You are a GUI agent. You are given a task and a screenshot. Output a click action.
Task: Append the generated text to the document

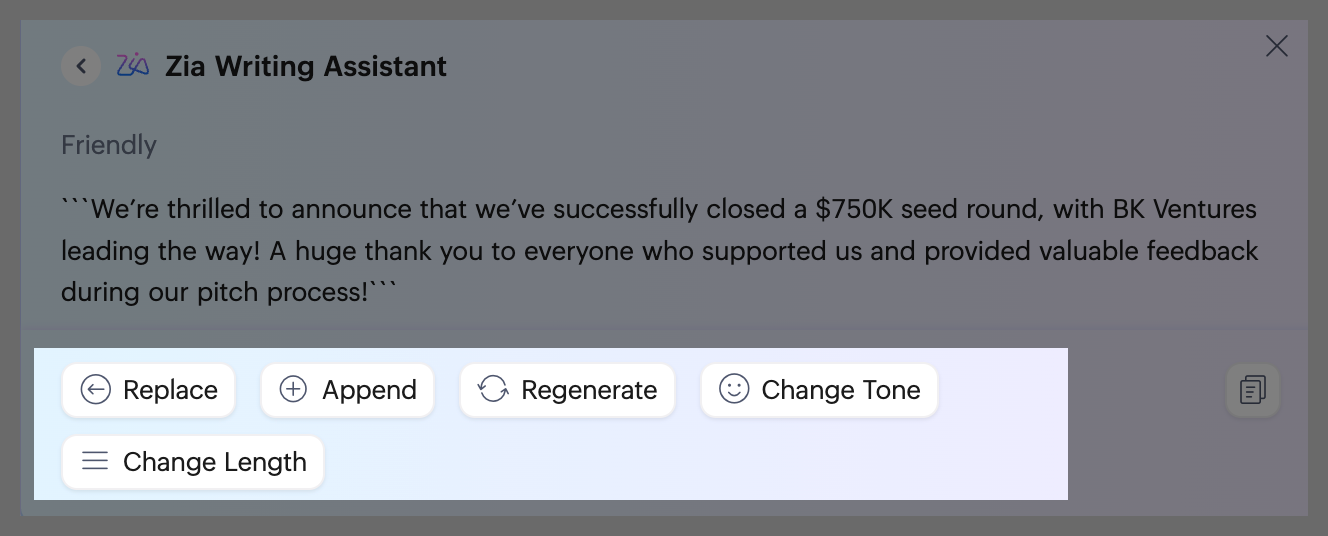tap(347, 390)
